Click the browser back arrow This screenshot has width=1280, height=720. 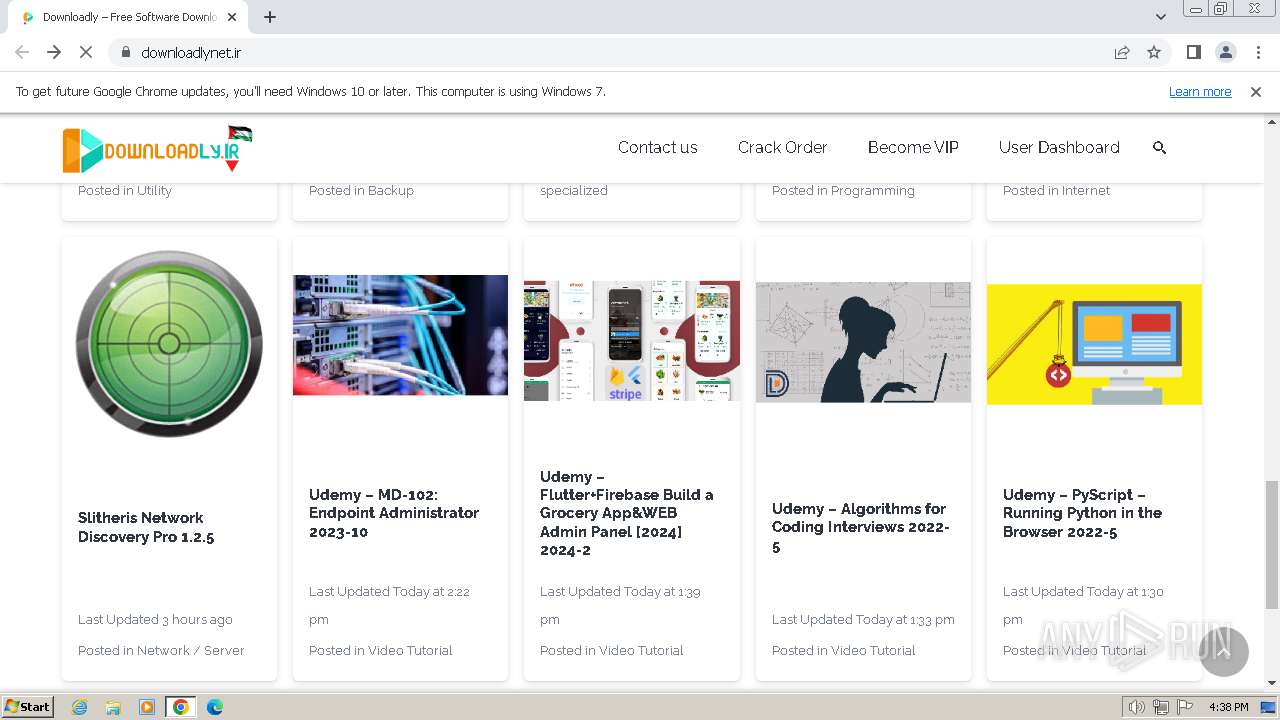point(22,52)
